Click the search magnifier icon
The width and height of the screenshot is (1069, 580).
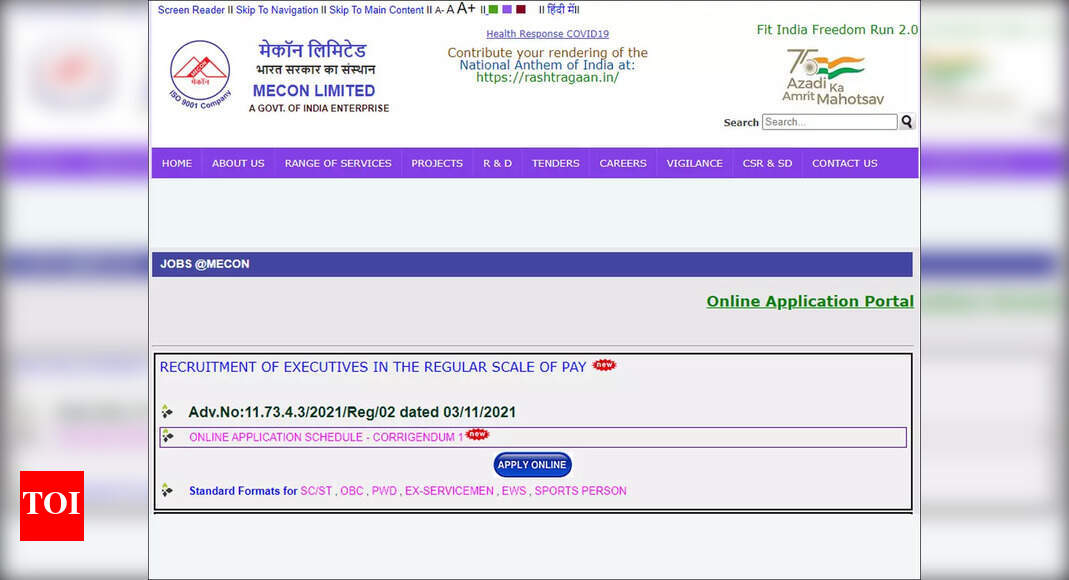[x=906, y=121]
